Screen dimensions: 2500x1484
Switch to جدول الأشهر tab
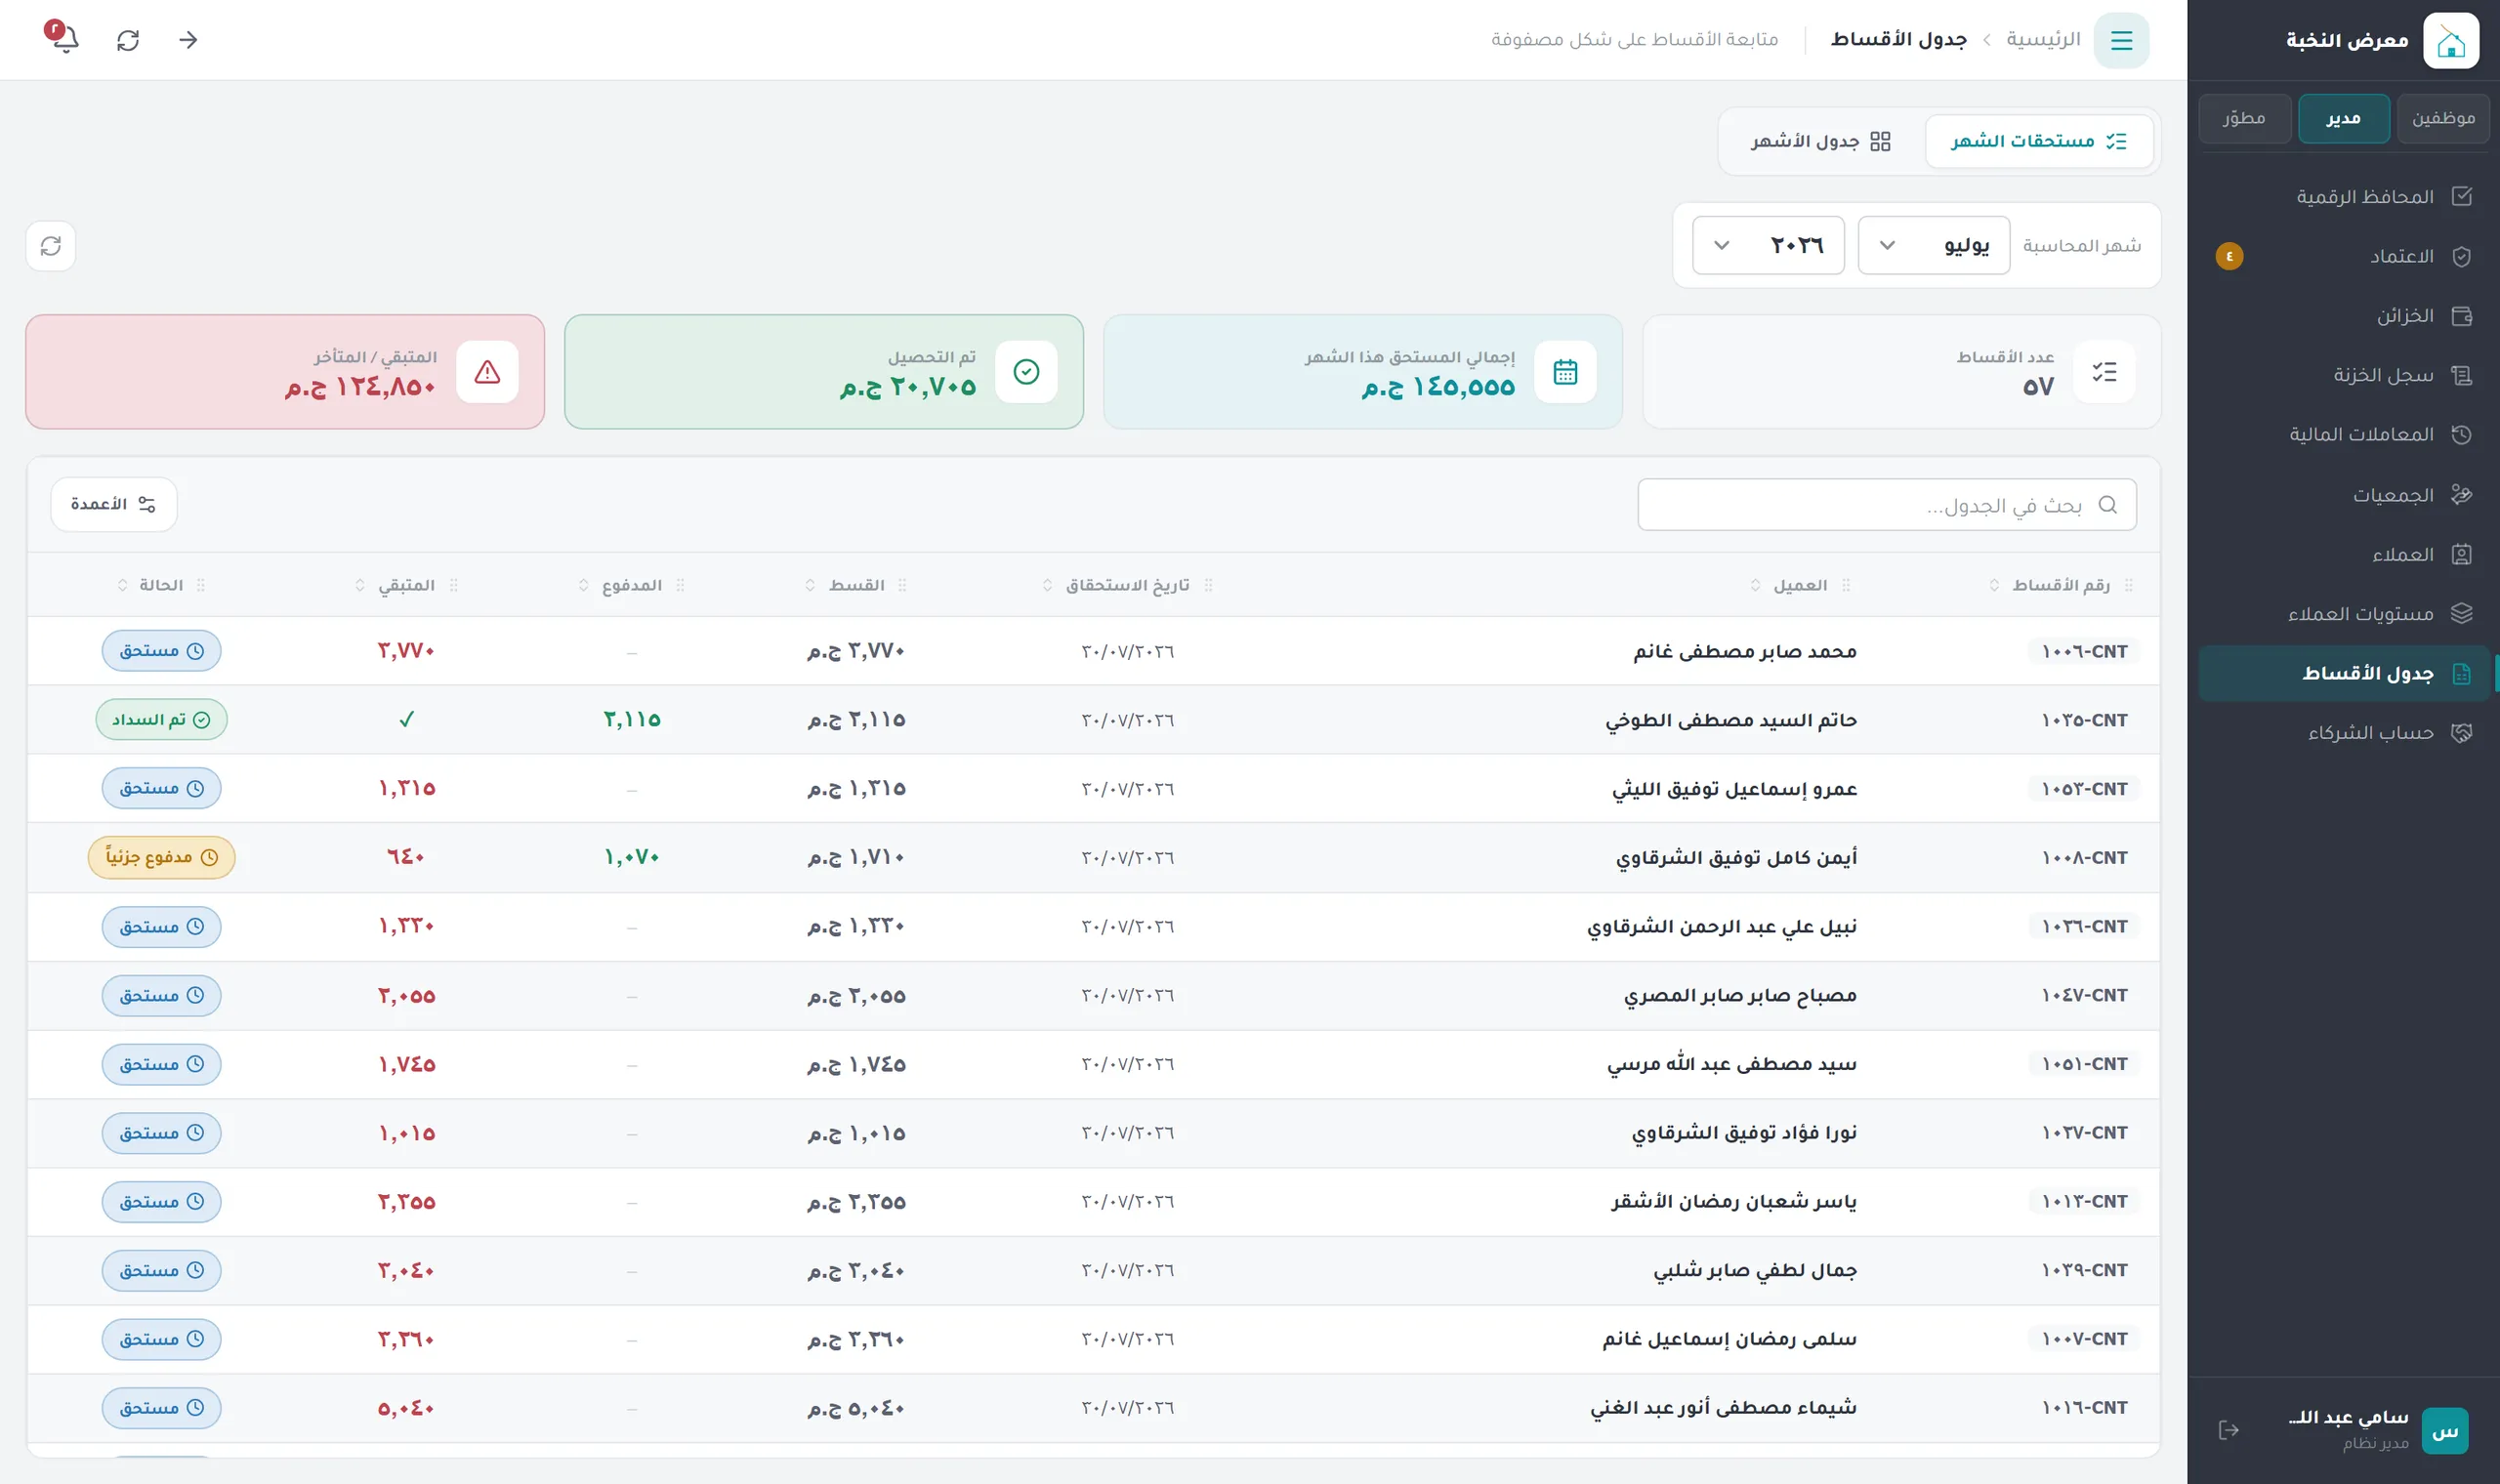pos(1821,141)
